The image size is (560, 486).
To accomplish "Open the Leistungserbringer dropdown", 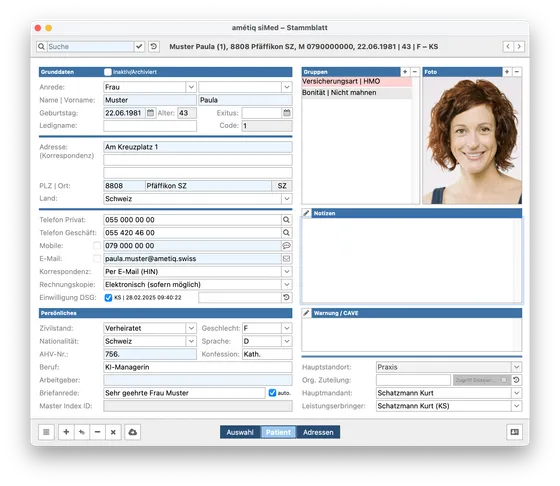I will pos(517,406).
